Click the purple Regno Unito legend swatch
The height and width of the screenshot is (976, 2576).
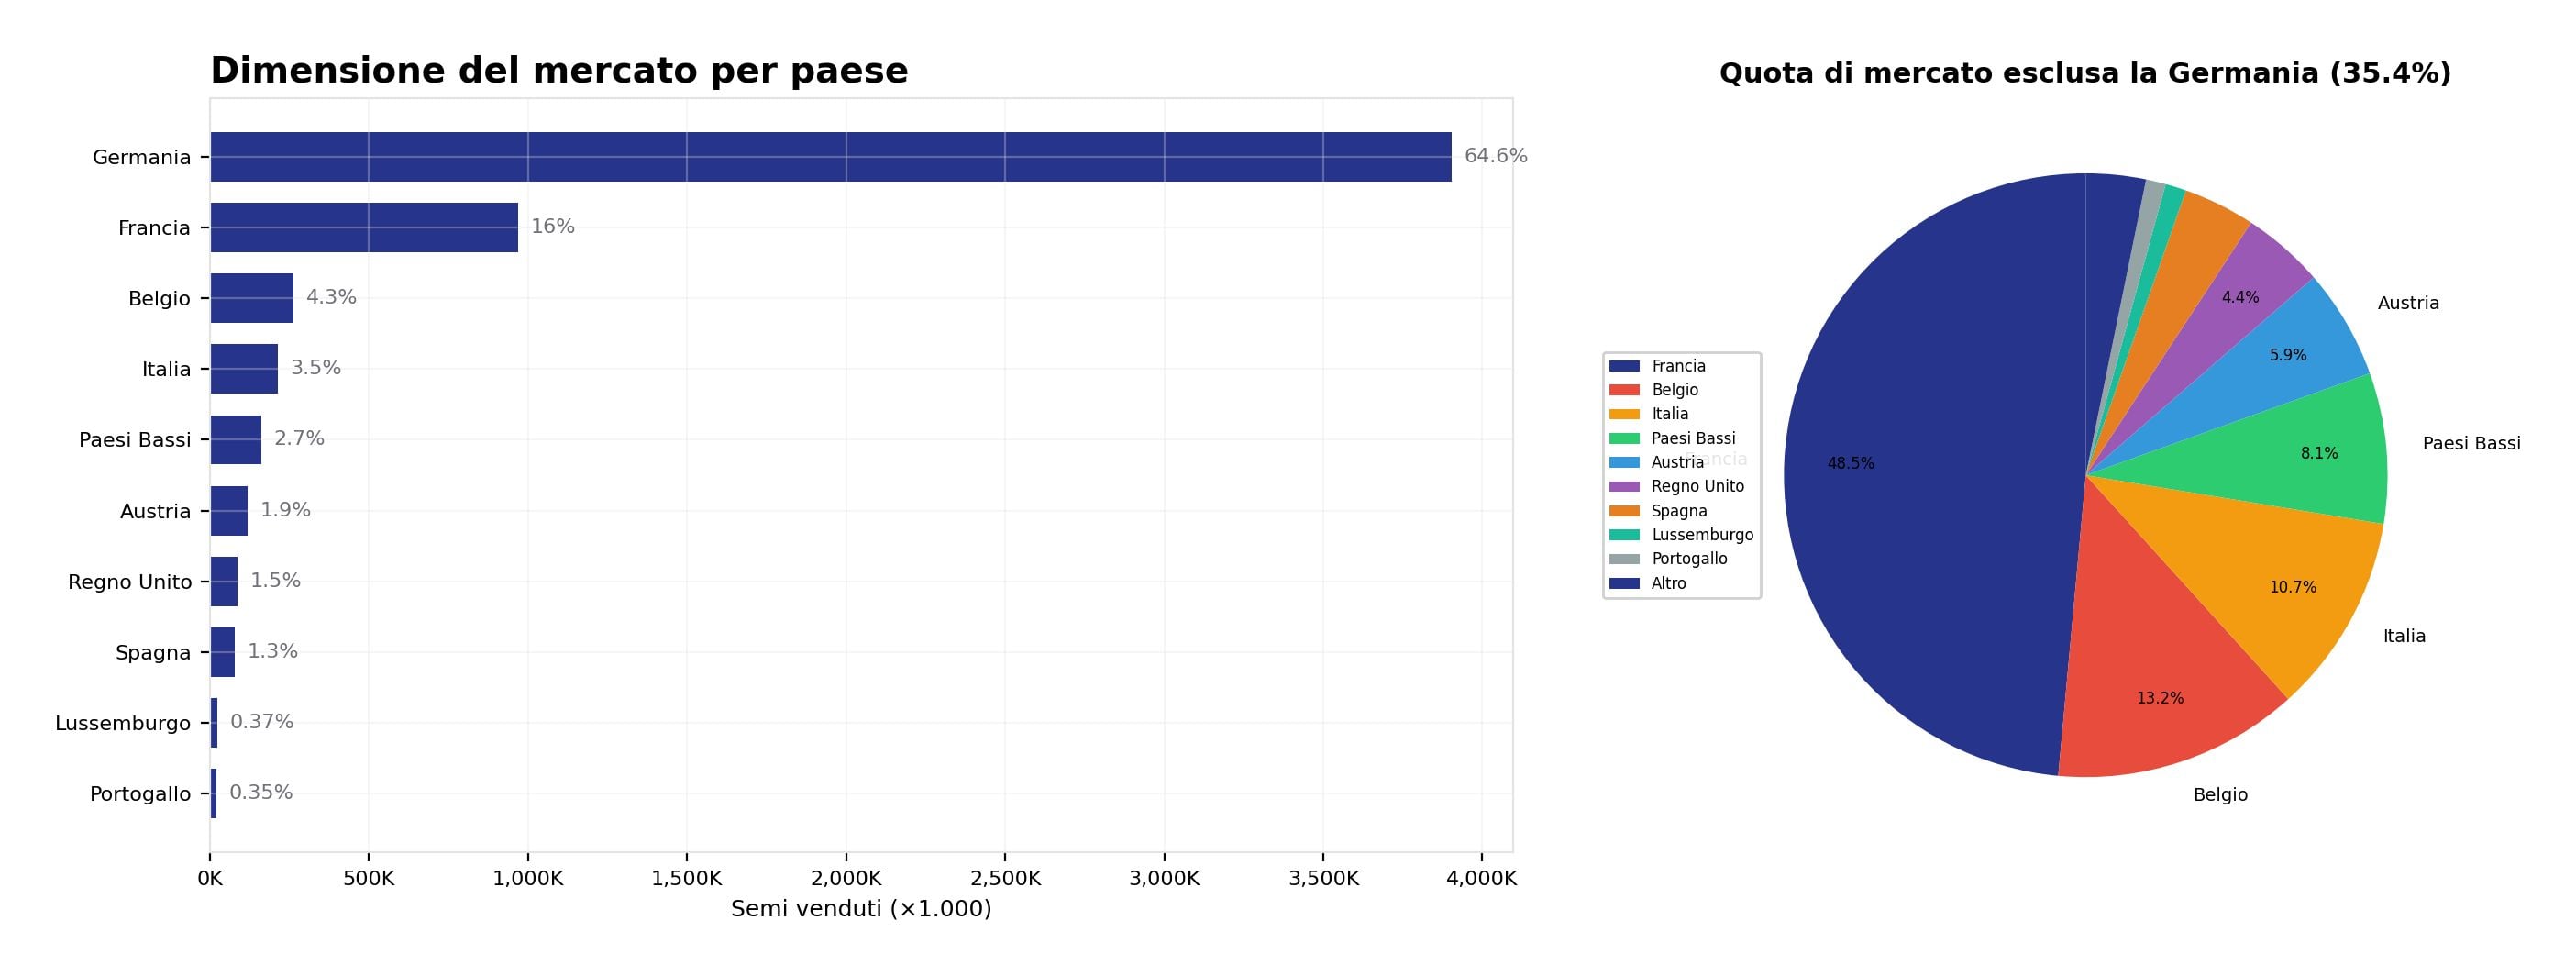pyautogui.click(x=1624, y=487)
